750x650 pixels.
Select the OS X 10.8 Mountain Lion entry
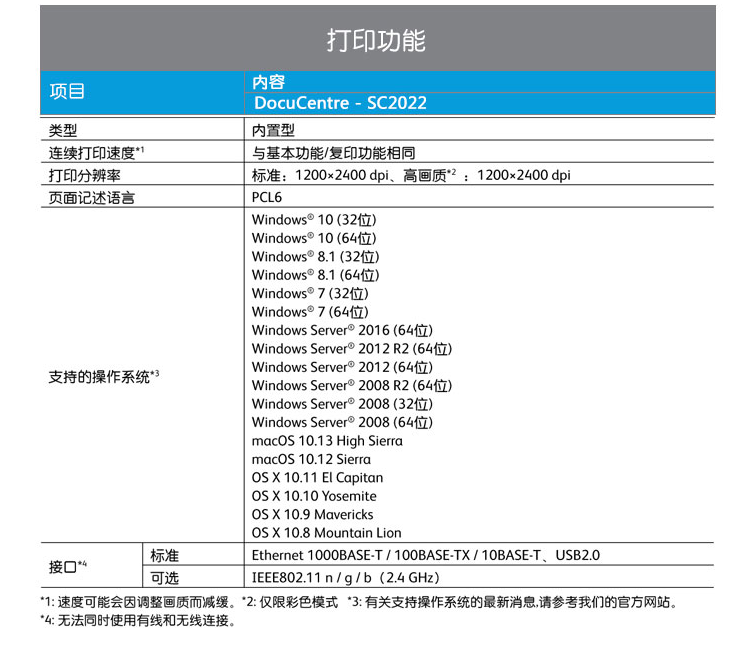click(327, 533)
